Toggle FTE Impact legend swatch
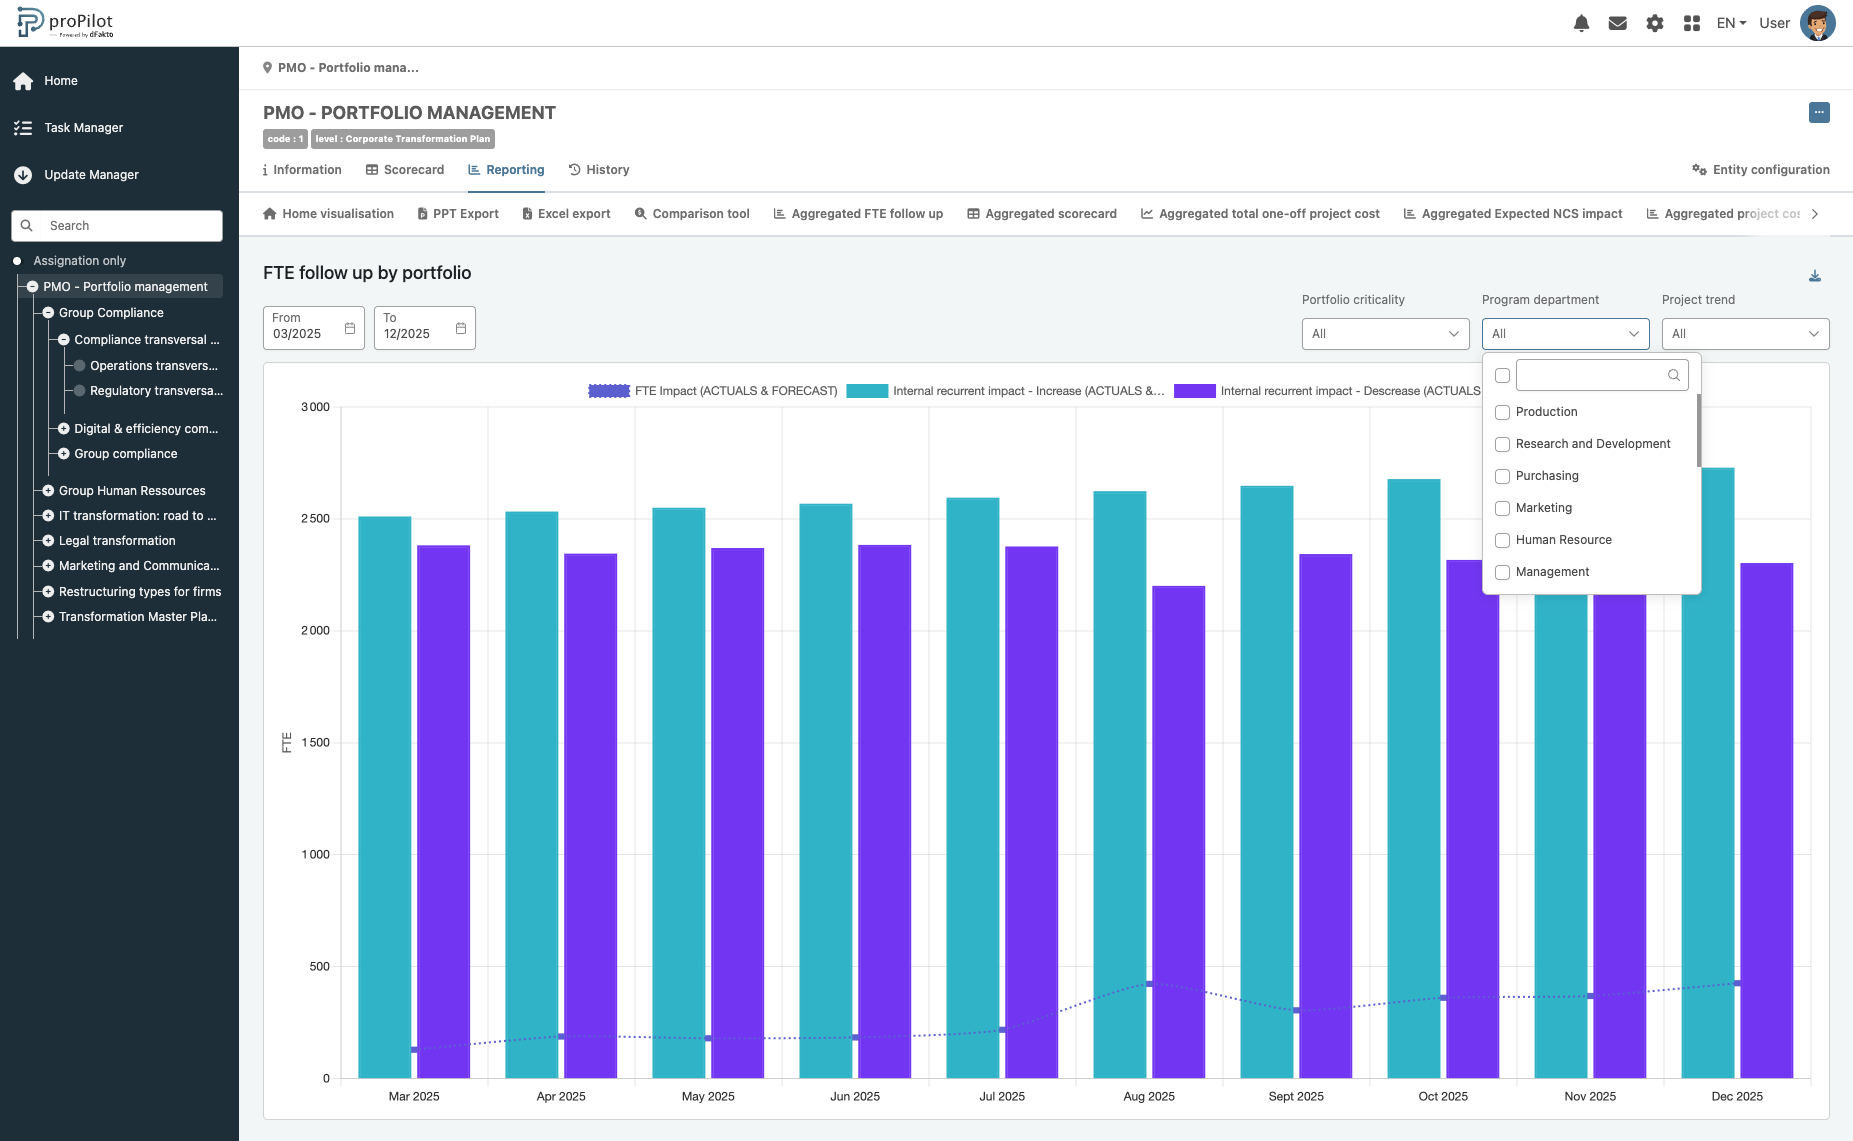The height and width of the screenshot is (1141, 1853). point(609,391)
